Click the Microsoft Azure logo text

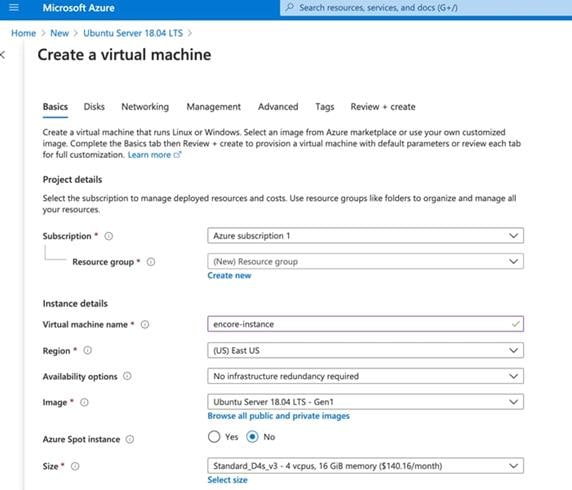tap(78, 8)
